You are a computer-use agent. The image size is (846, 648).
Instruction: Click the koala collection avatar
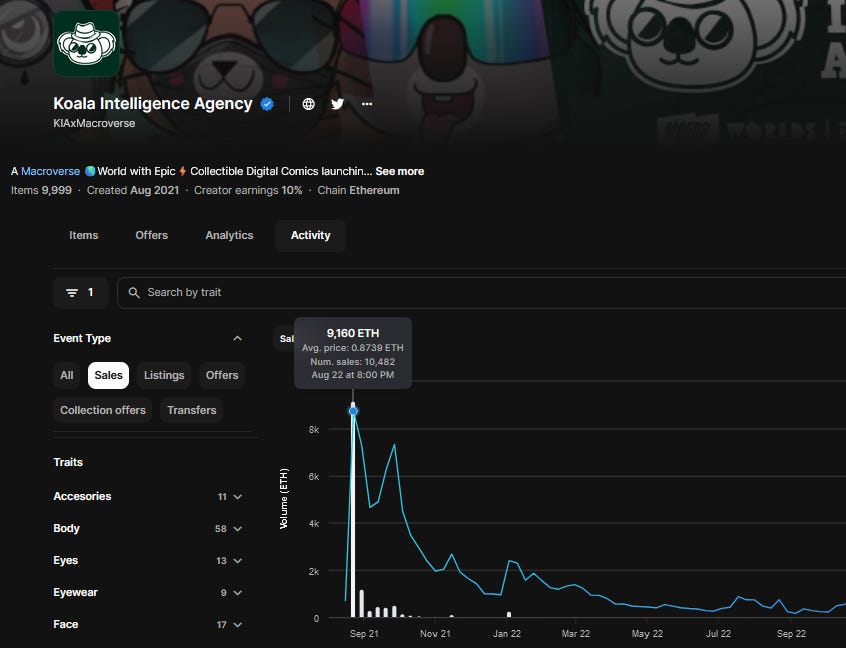(x=86, y=44)
